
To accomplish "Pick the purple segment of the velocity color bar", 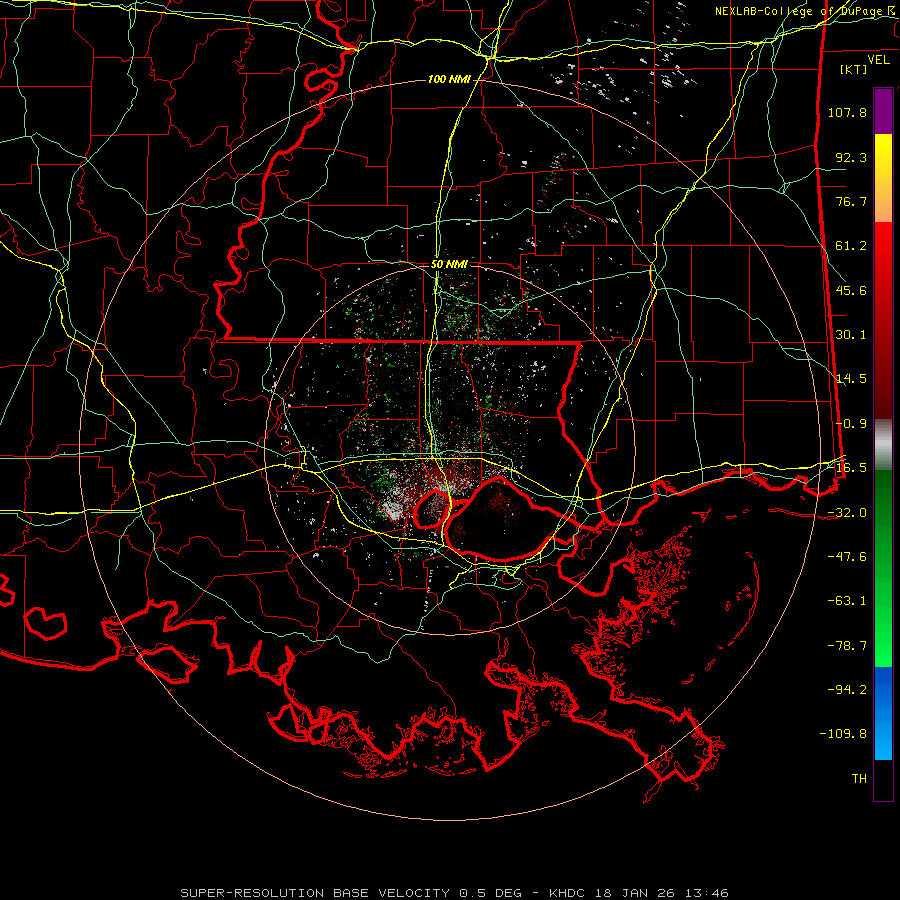I will 883,111.
